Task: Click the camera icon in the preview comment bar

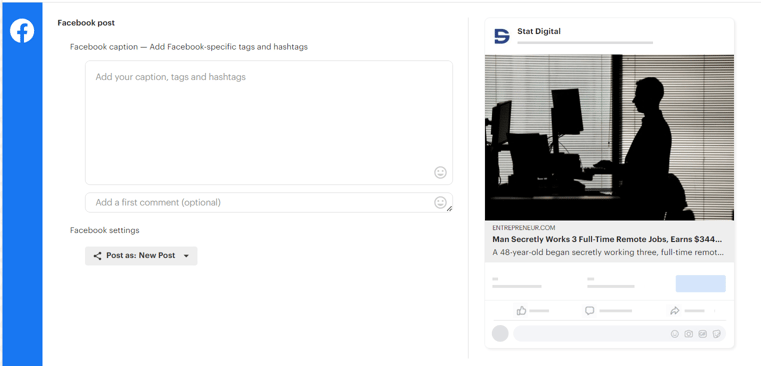Action: (x=689, y=334)
